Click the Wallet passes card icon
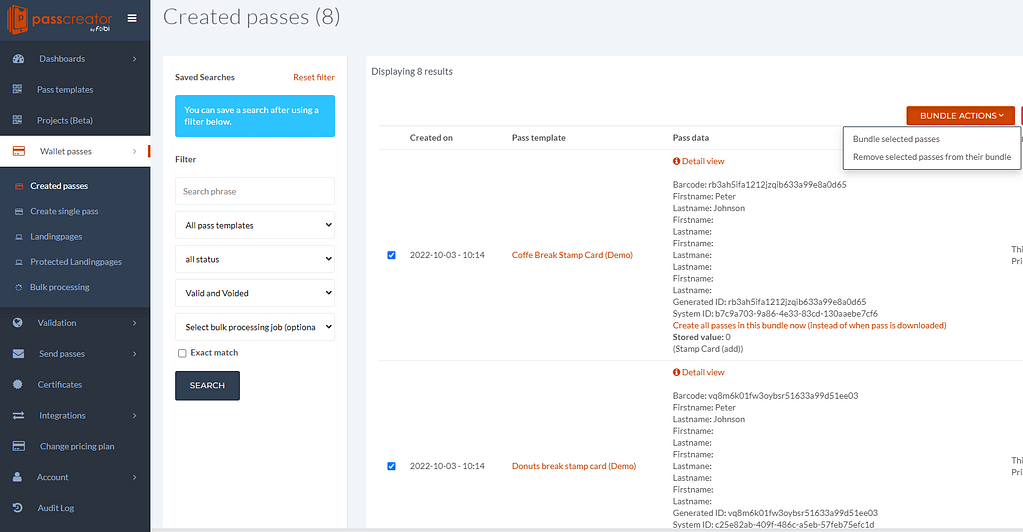The height and width of the screenshot is (532, 1023). click(x=19, y=151)
